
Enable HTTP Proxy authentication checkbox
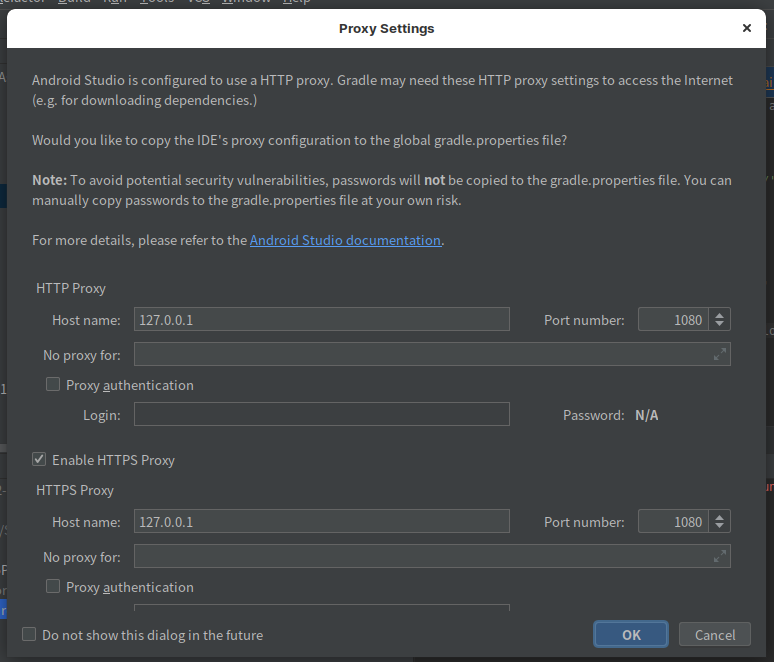pos(53,384)
